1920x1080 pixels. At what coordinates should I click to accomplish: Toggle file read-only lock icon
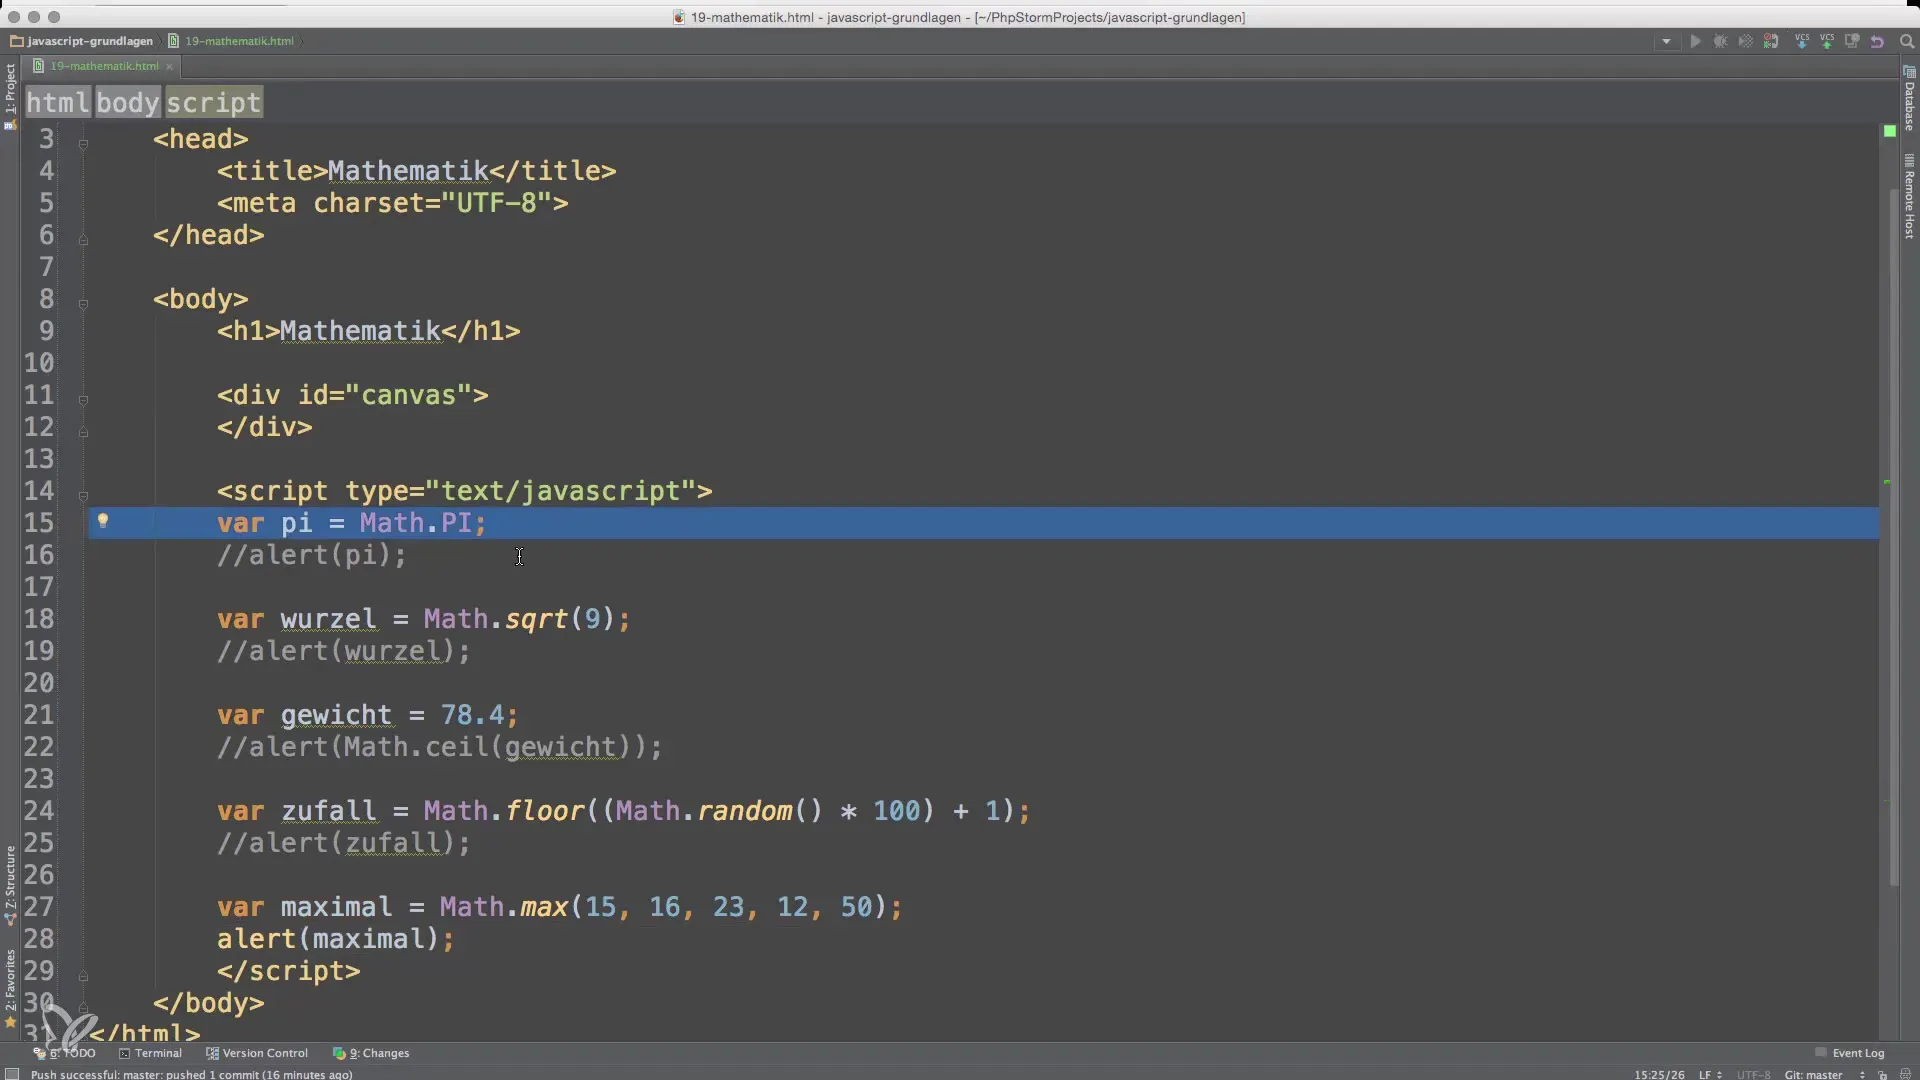pyautogui.click(x=1882, y=1074)
